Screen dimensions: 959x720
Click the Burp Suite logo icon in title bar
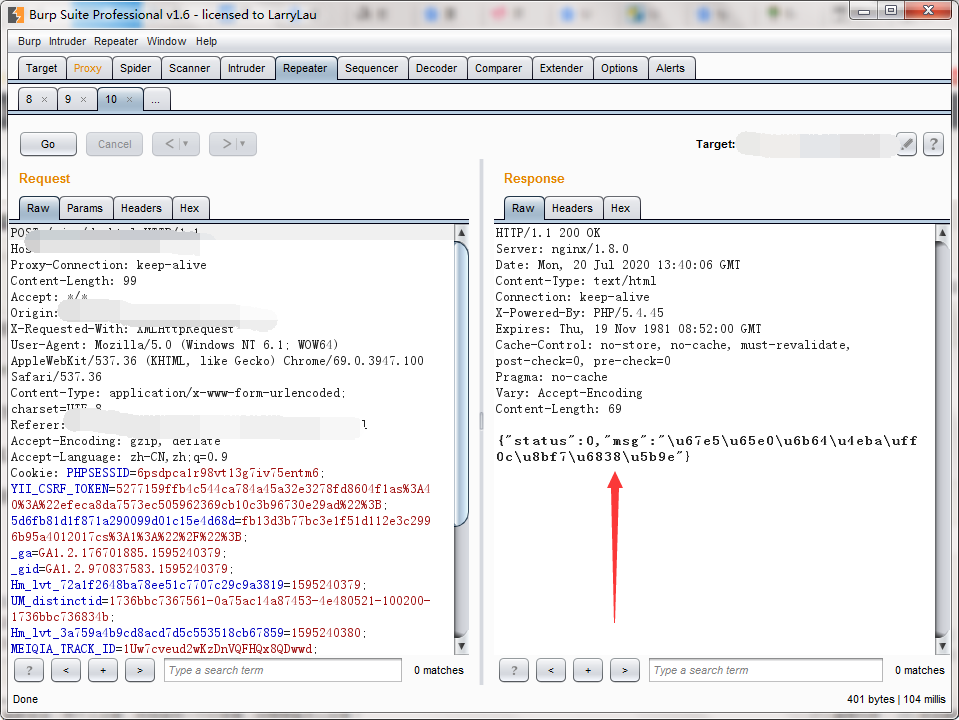[16, 14]
